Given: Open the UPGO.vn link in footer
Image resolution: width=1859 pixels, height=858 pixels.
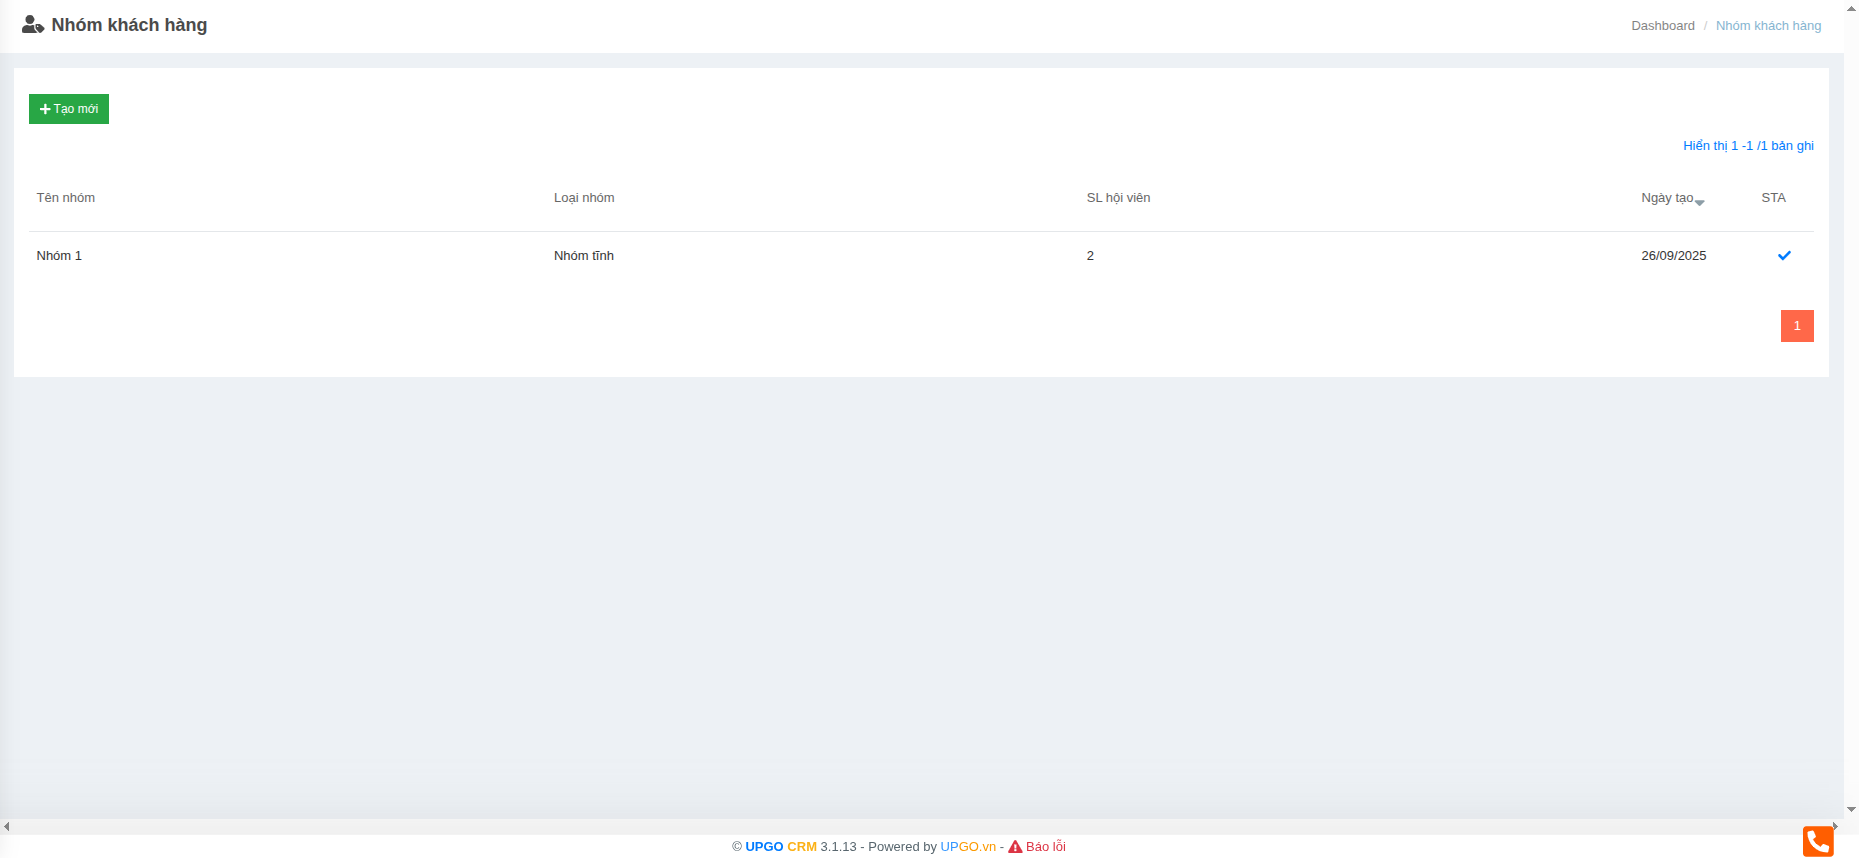Looking at the screenshot, I should click(x=967, y=847).
